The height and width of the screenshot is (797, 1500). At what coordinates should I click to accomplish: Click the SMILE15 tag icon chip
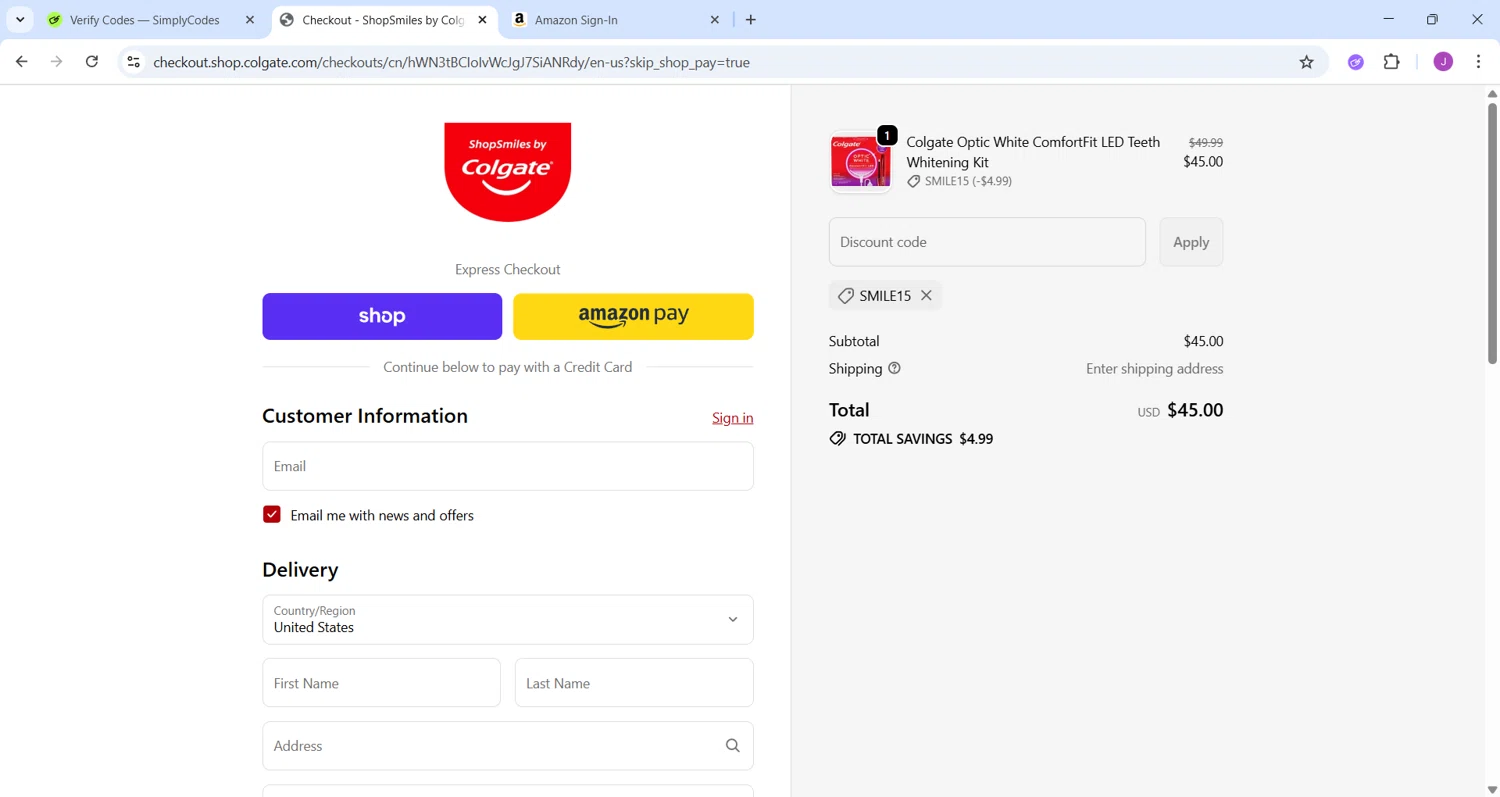point(846,296)
